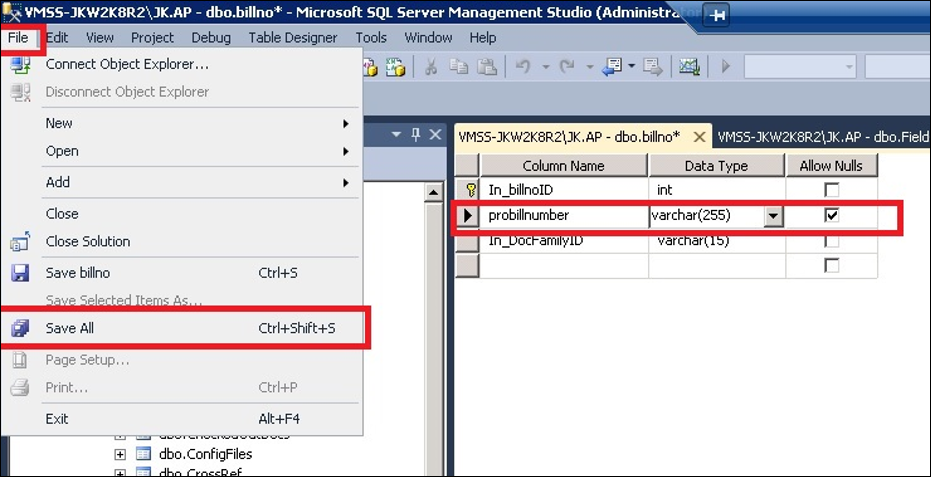Expand the New submenu

pos(200,124)
